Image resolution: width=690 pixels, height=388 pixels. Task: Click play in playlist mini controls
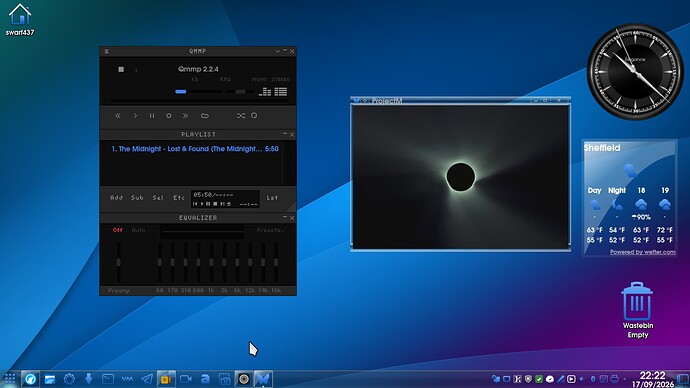point(202,204)
